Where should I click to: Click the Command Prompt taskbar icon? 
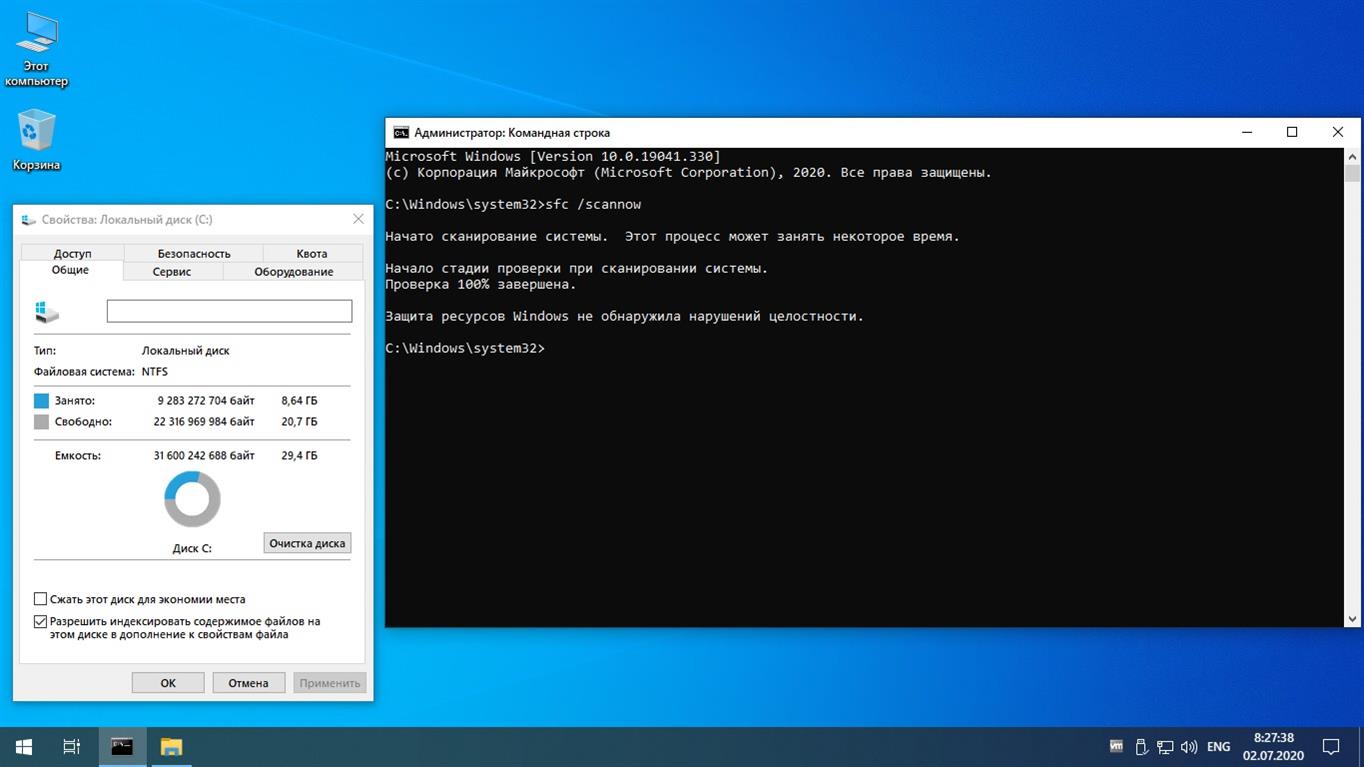(x=121, y=746)
